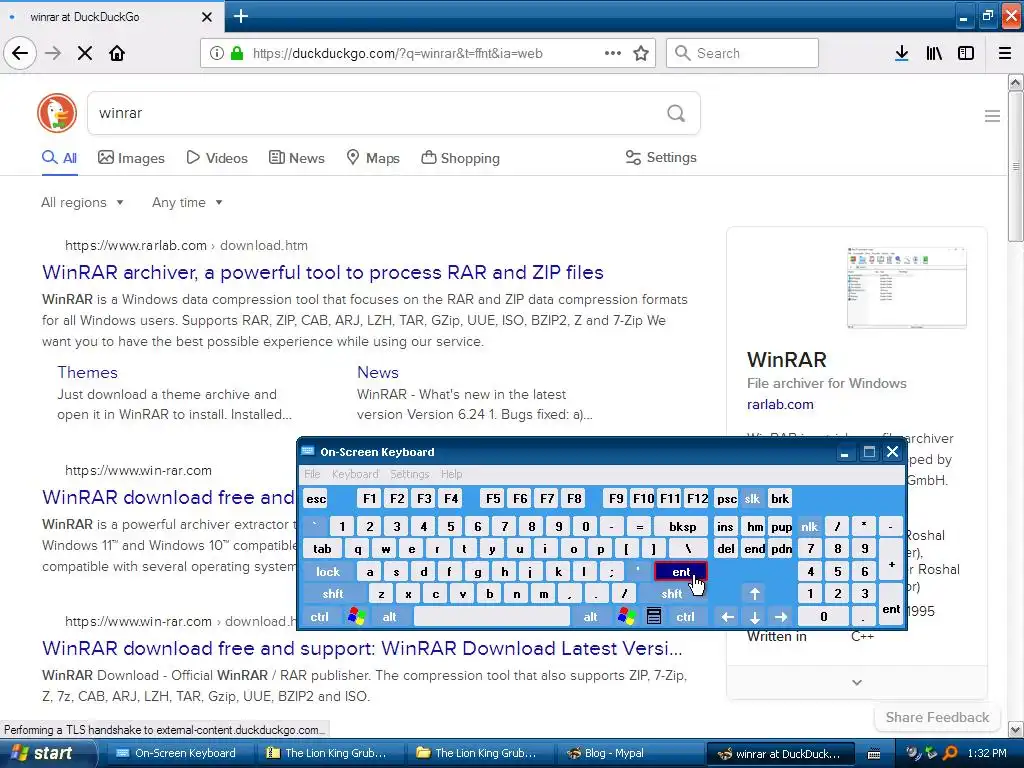Open the browser home page
1024x768 pixels.
[x=117, y=54]
